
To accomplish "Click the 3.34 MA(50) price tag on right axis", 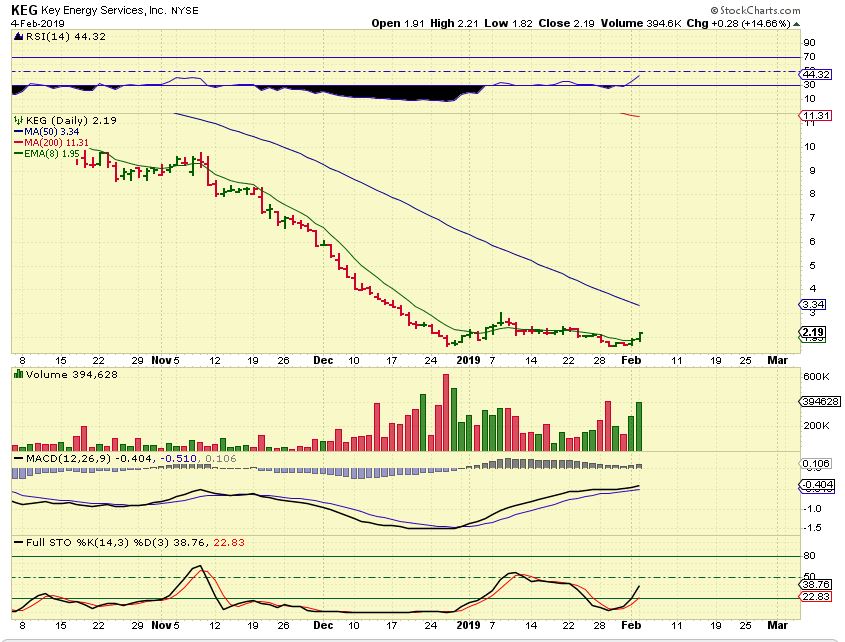I will [x=813, y=305].
